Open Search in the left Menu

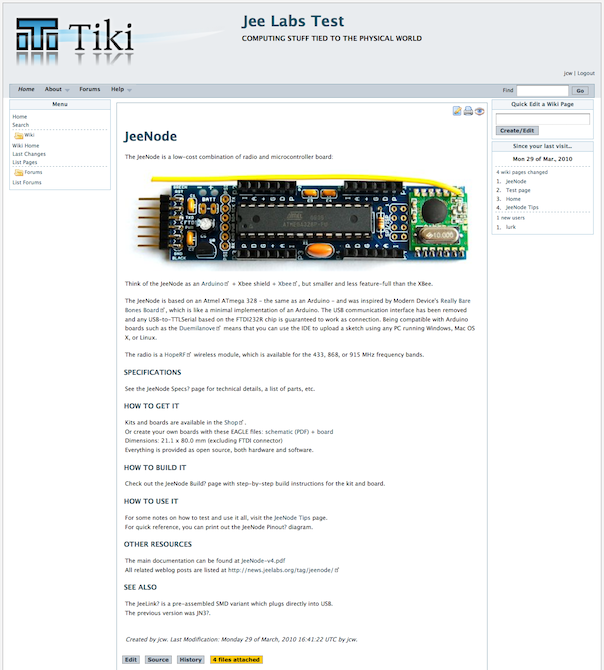[21, 125]
